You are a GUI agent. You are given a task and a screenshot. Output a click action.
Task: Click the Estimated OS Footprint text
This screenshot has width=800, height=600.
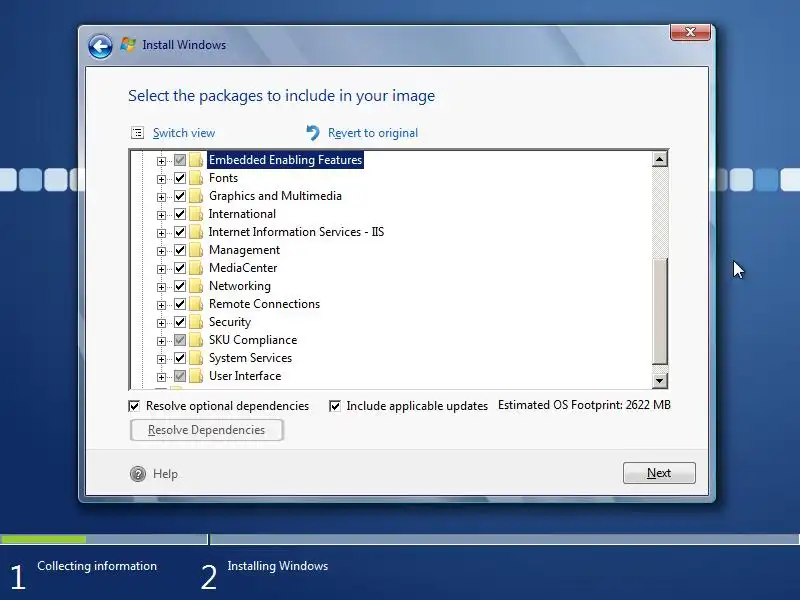(x=584, y=405)
